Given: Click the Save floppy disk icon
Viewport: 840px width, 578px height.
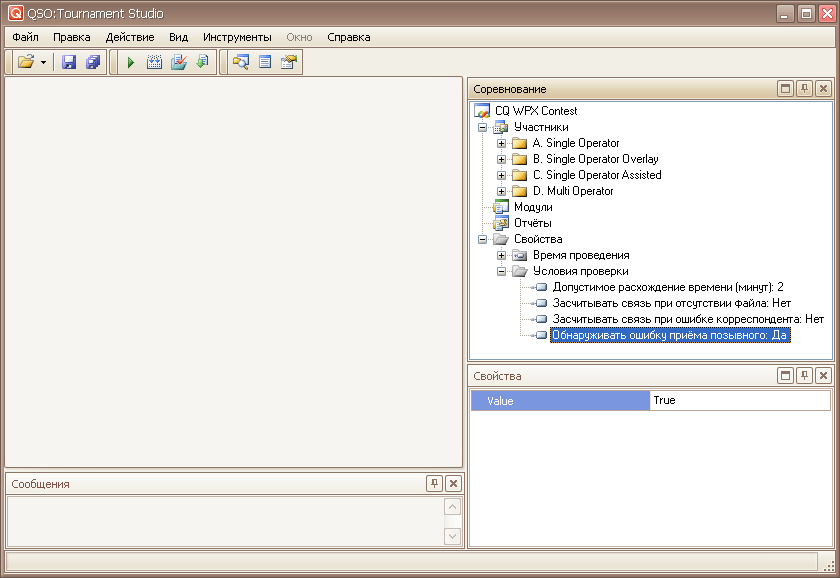Looking at the screenshot, I should pos(69,62).
